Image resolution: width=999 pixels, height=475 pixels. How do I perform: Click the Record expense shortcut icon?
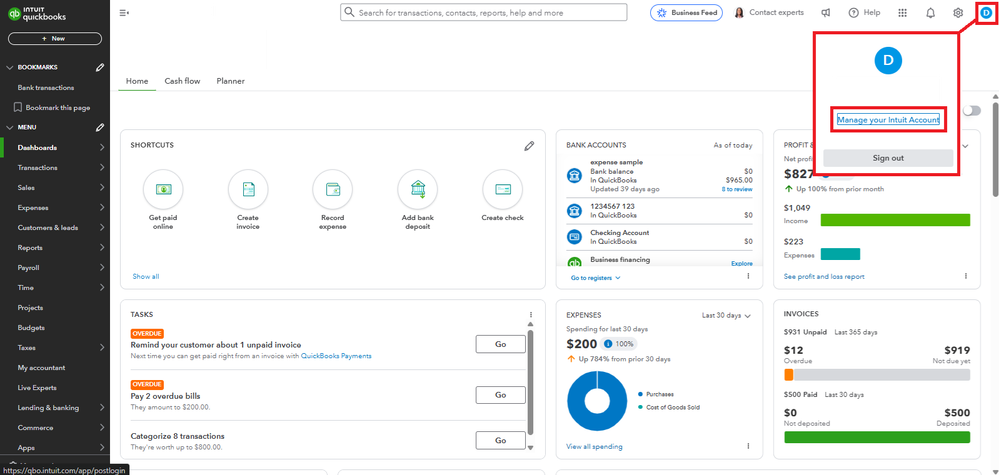[333, 189]
